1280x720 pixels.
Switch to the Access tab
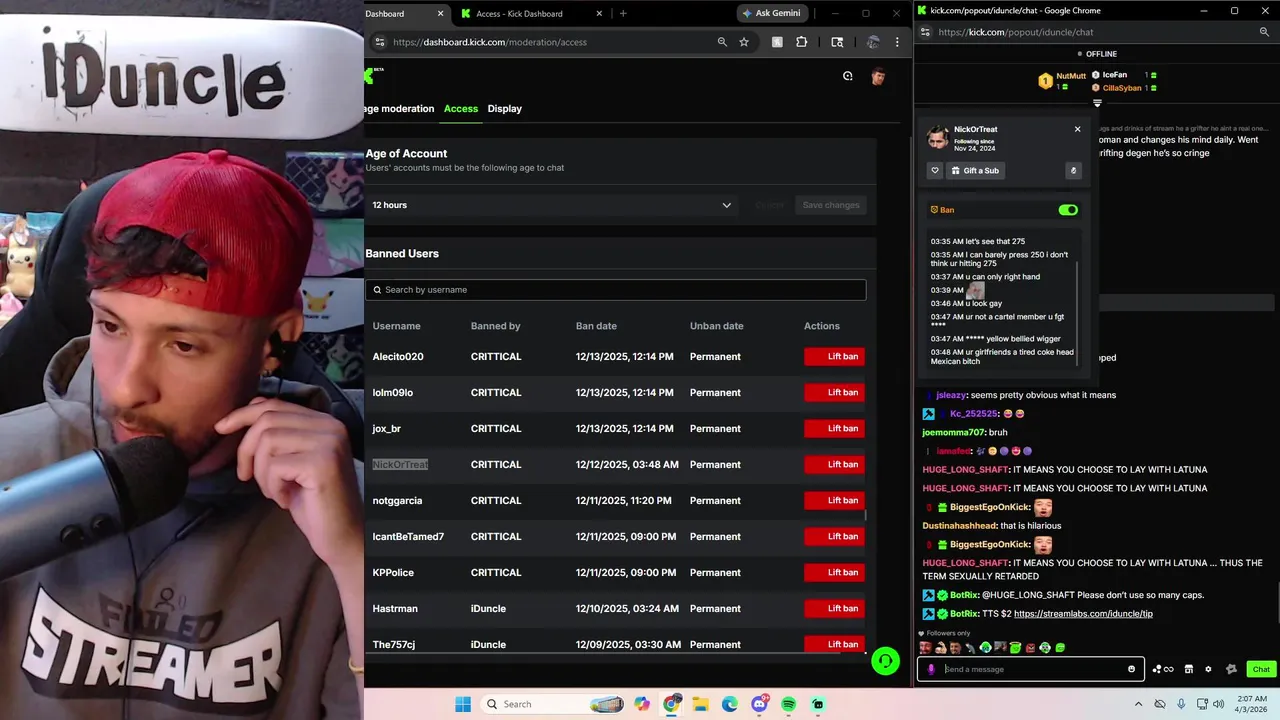[461, 109]
